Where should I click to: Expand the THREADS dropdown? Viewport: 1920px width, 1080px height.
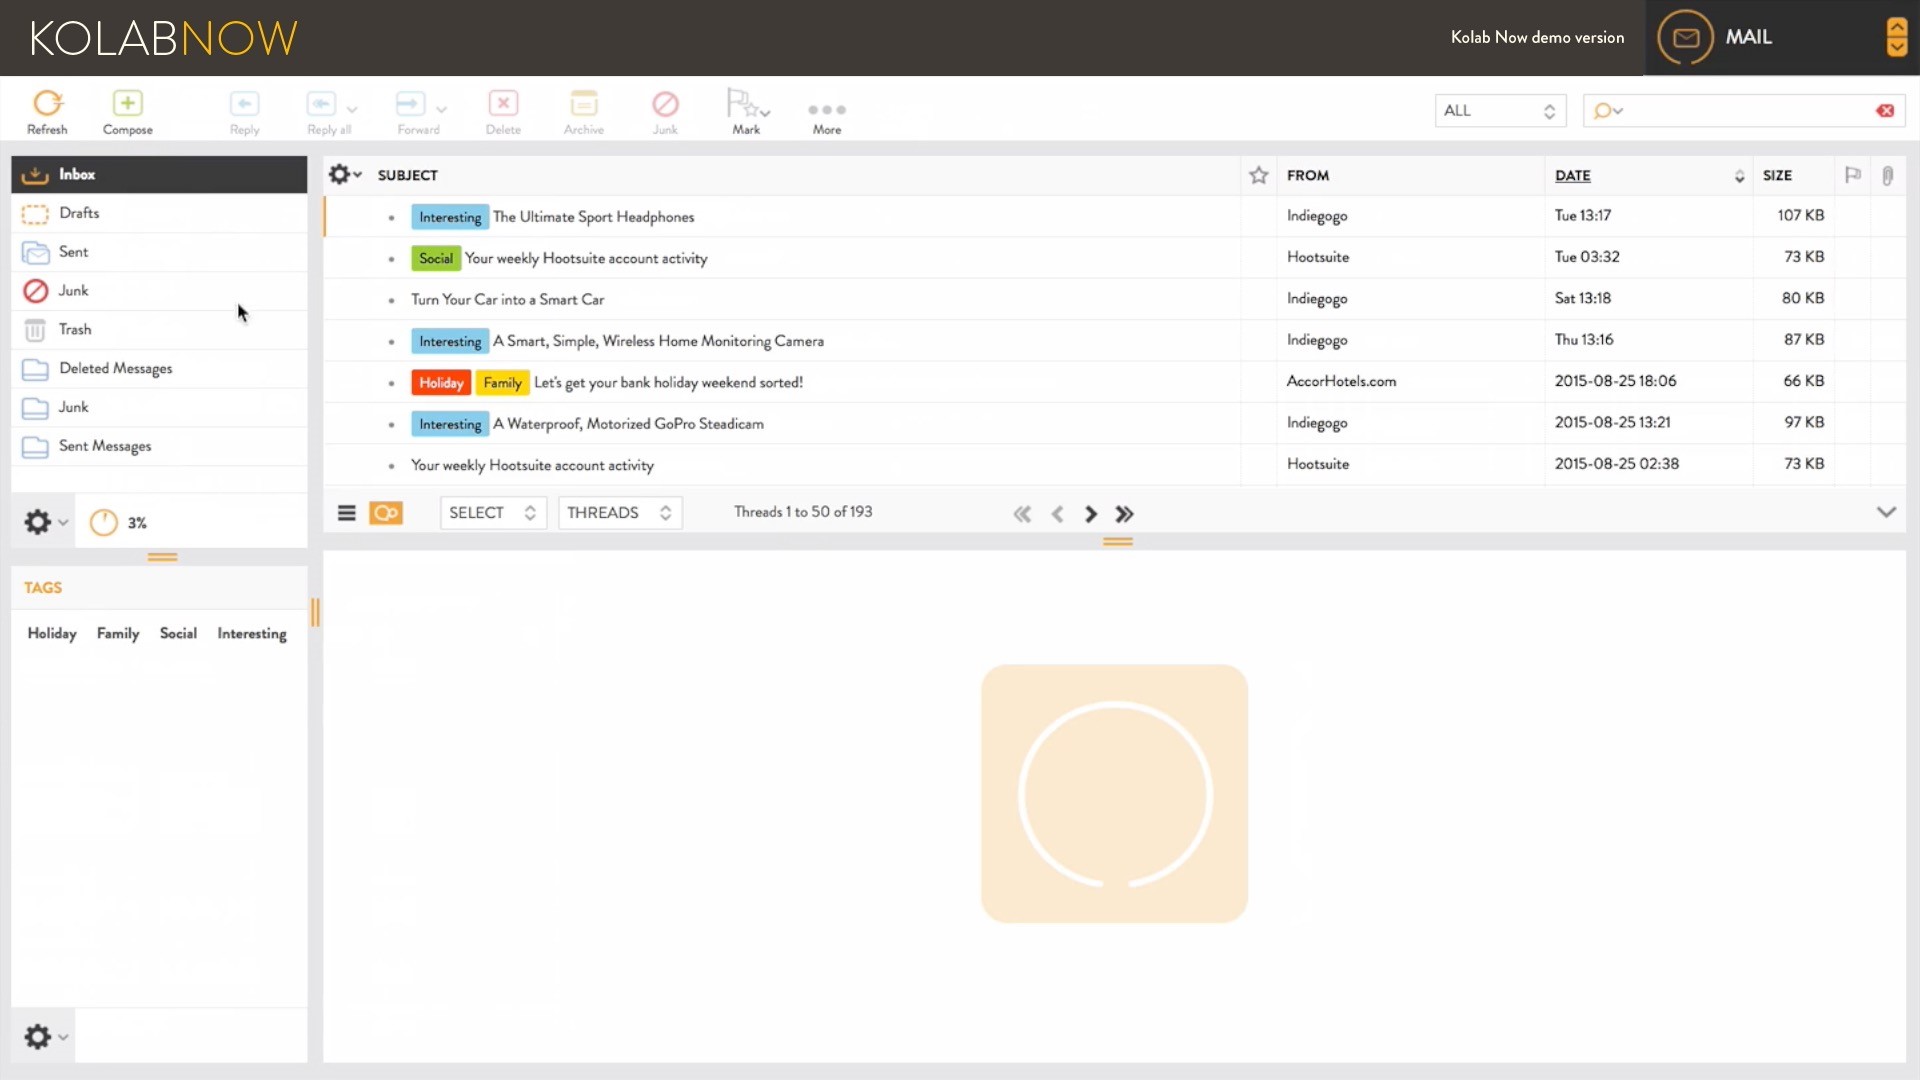[x=619, y=513]
